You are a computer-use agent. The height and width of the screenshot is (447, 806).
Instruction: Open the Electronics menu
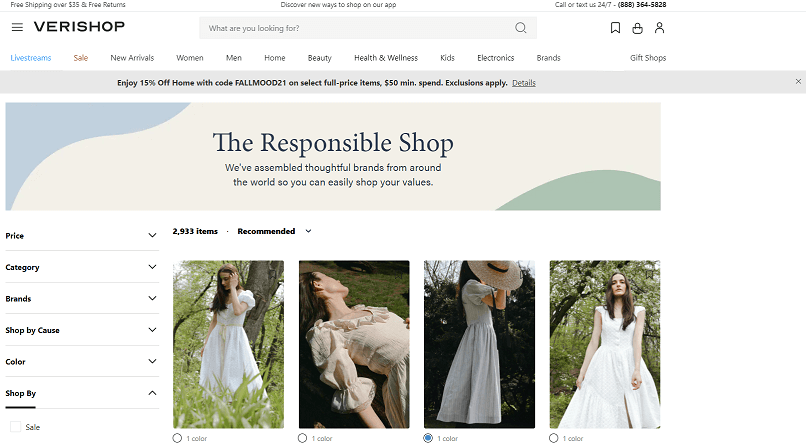(x=496, y=58)
